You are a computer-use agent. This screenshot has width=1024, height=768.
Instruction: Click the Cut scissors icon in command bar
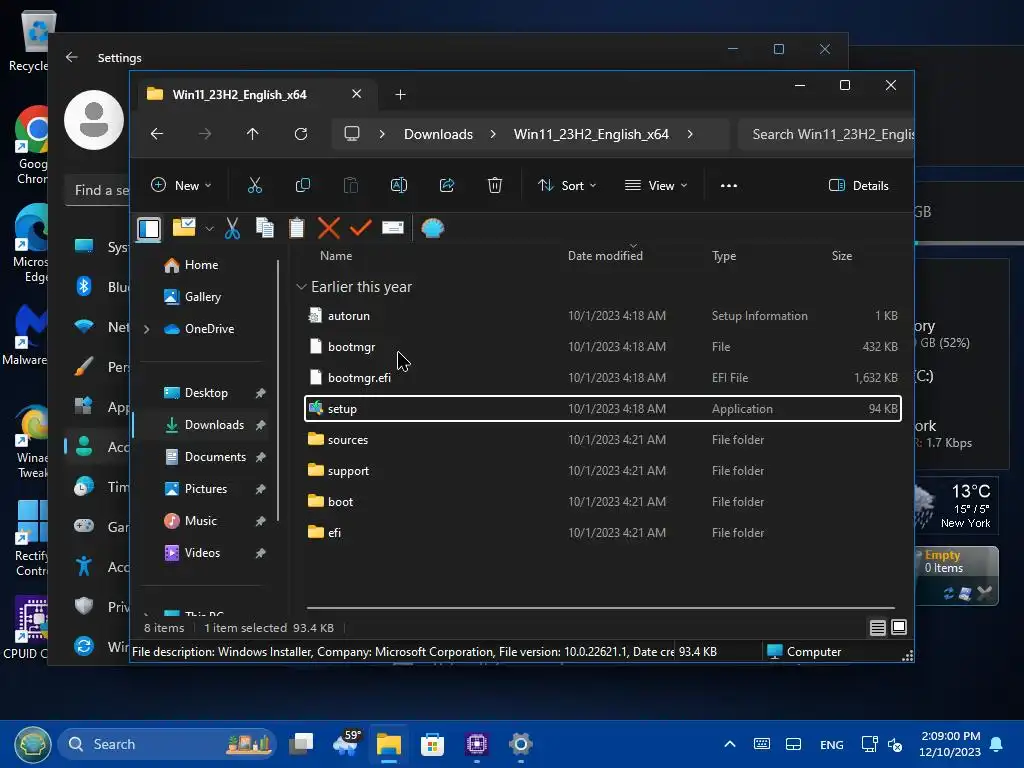(255, 185)
